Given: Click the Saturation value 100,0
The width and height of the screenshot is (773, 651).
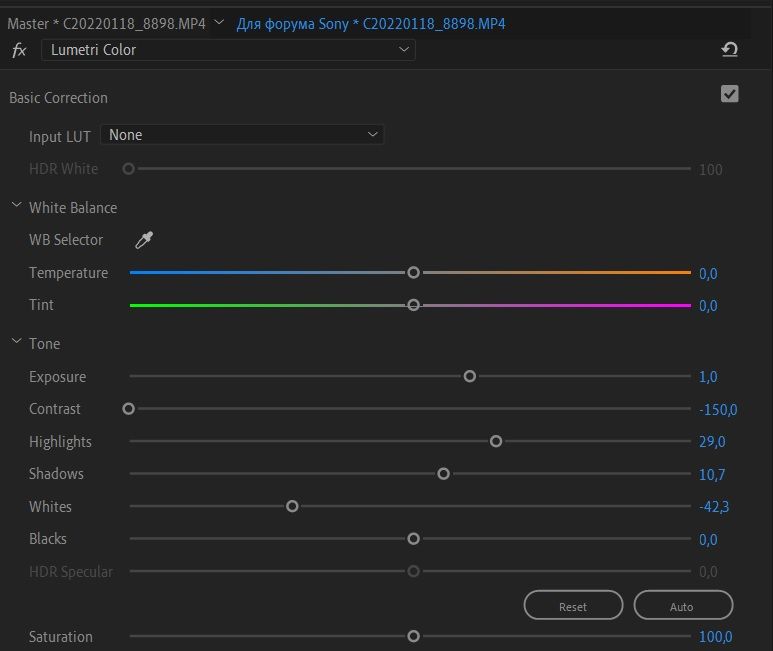Looking at the screenshot, I should point(715,637).
